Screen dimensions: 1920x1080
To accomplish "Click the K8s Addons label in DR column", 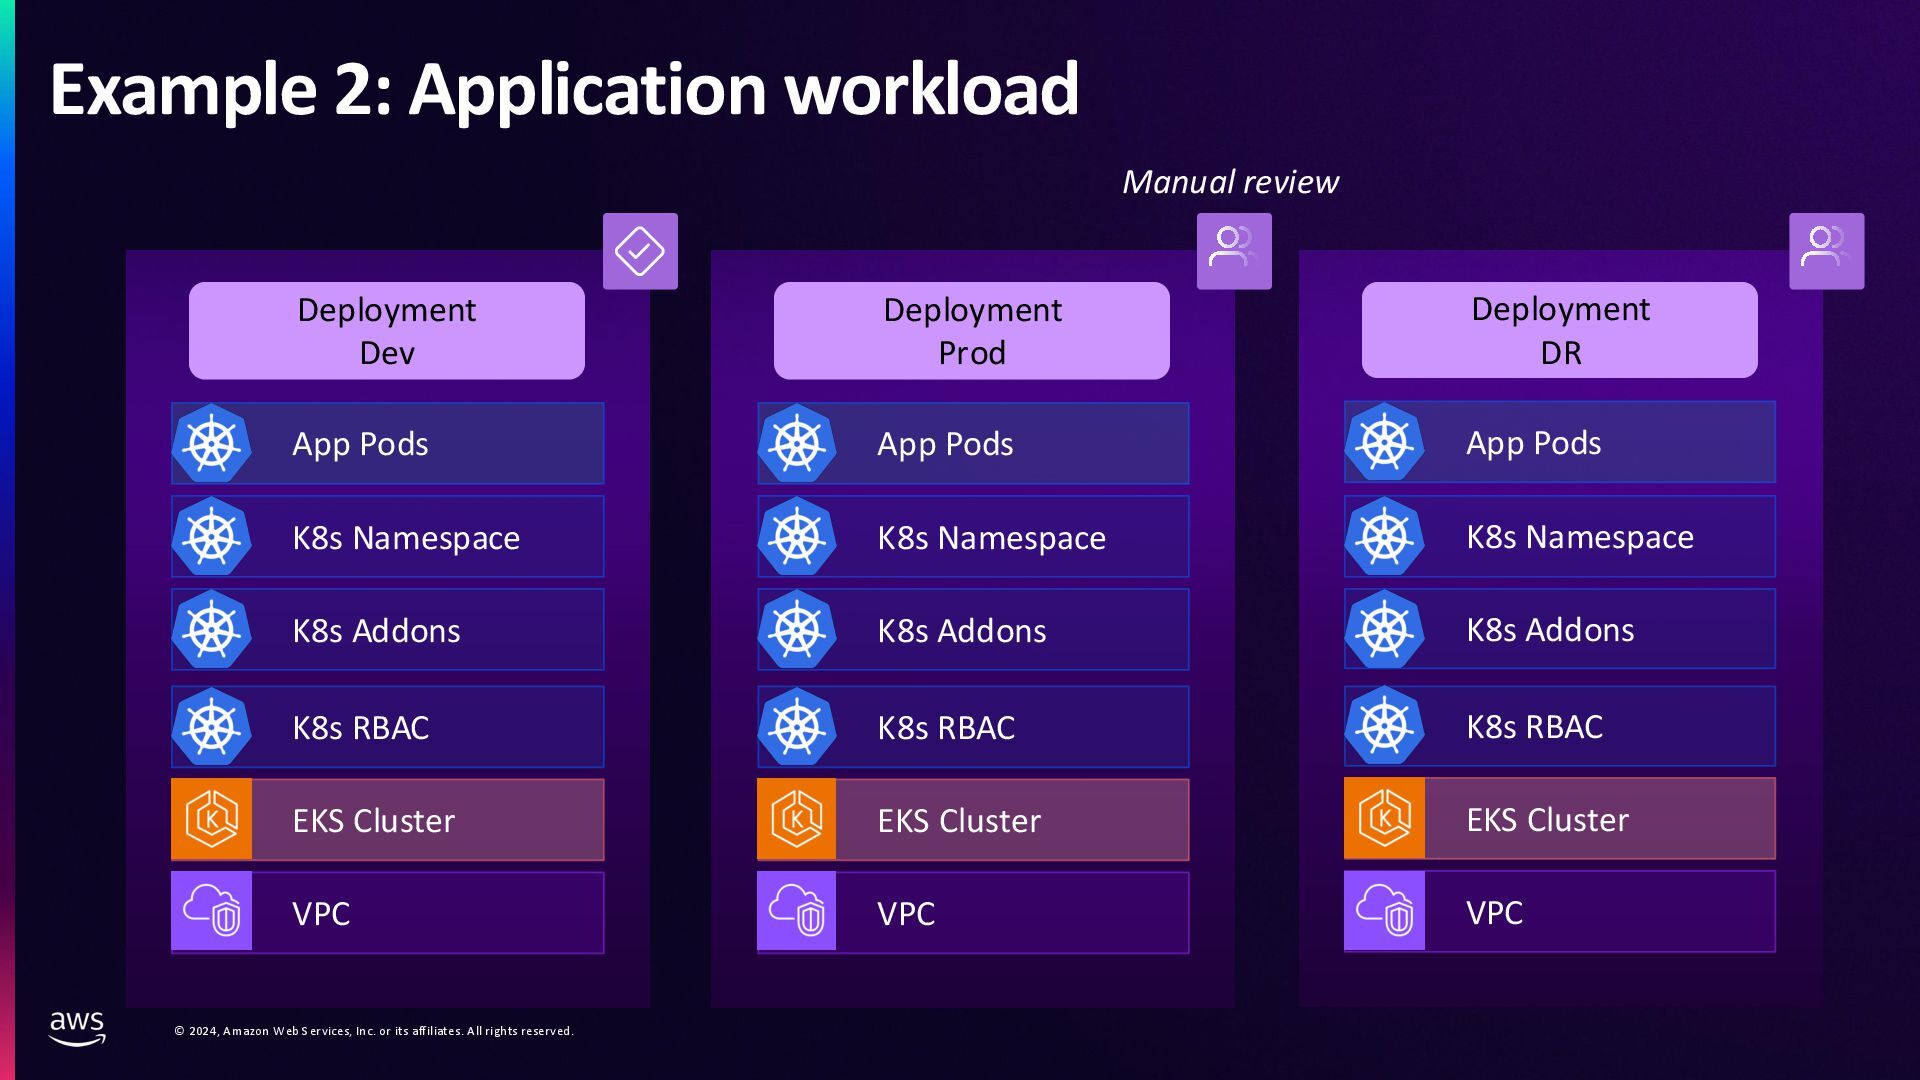I will tap(1550, 630).
